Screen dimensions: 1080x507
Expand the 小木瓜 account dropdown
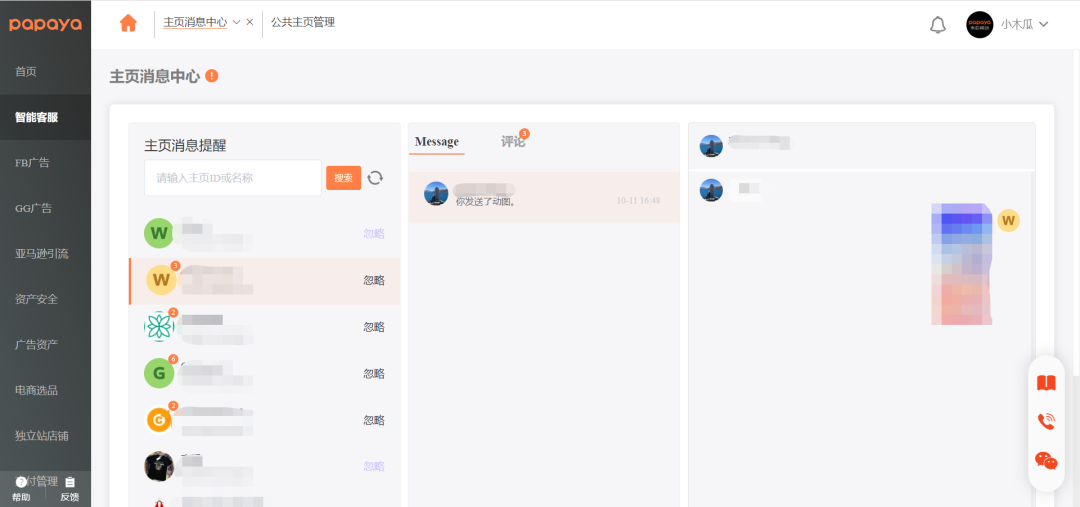(1043, 24)
